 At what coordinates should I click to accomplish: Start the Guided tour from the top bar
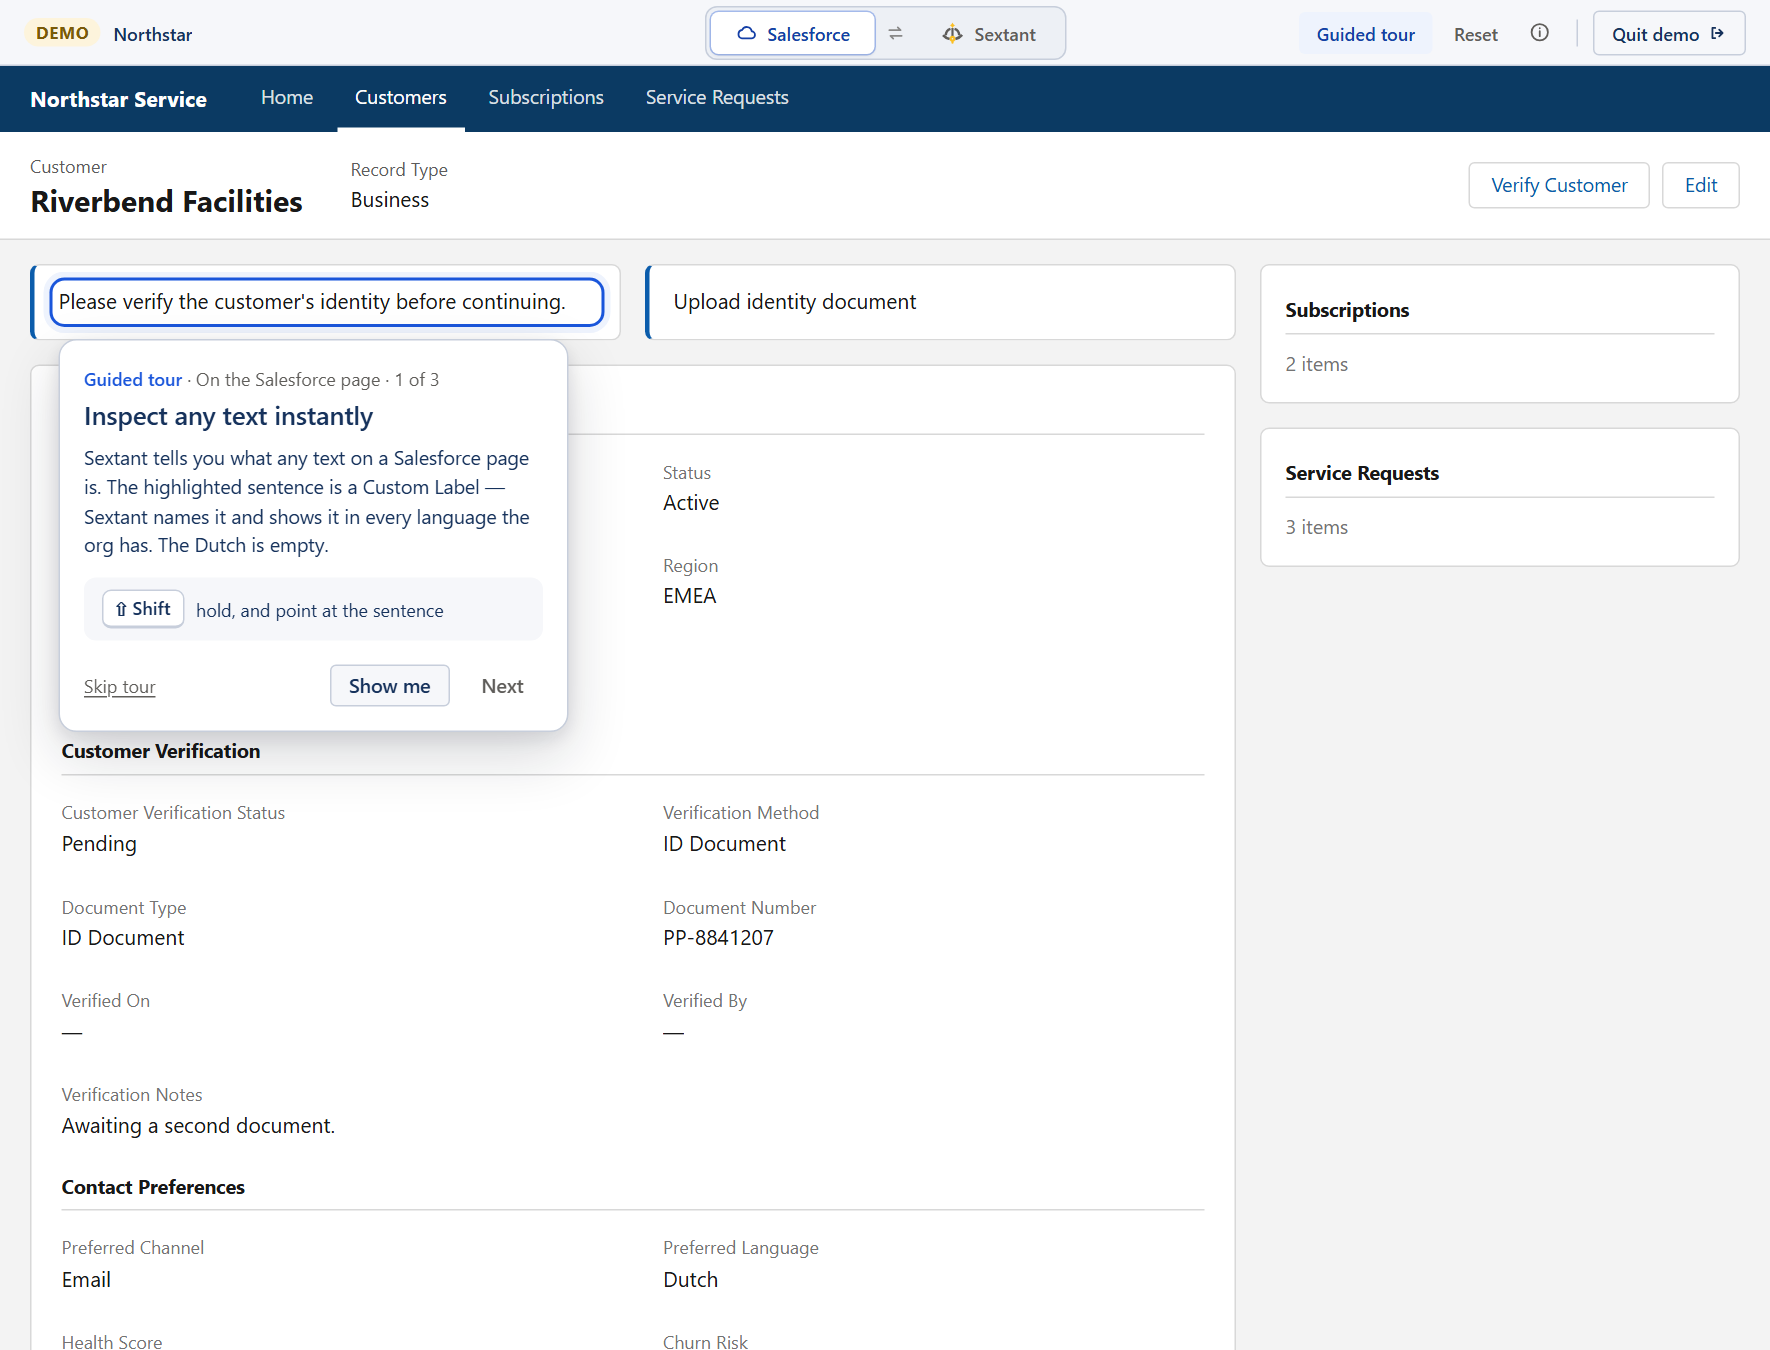coord(1365,34)
